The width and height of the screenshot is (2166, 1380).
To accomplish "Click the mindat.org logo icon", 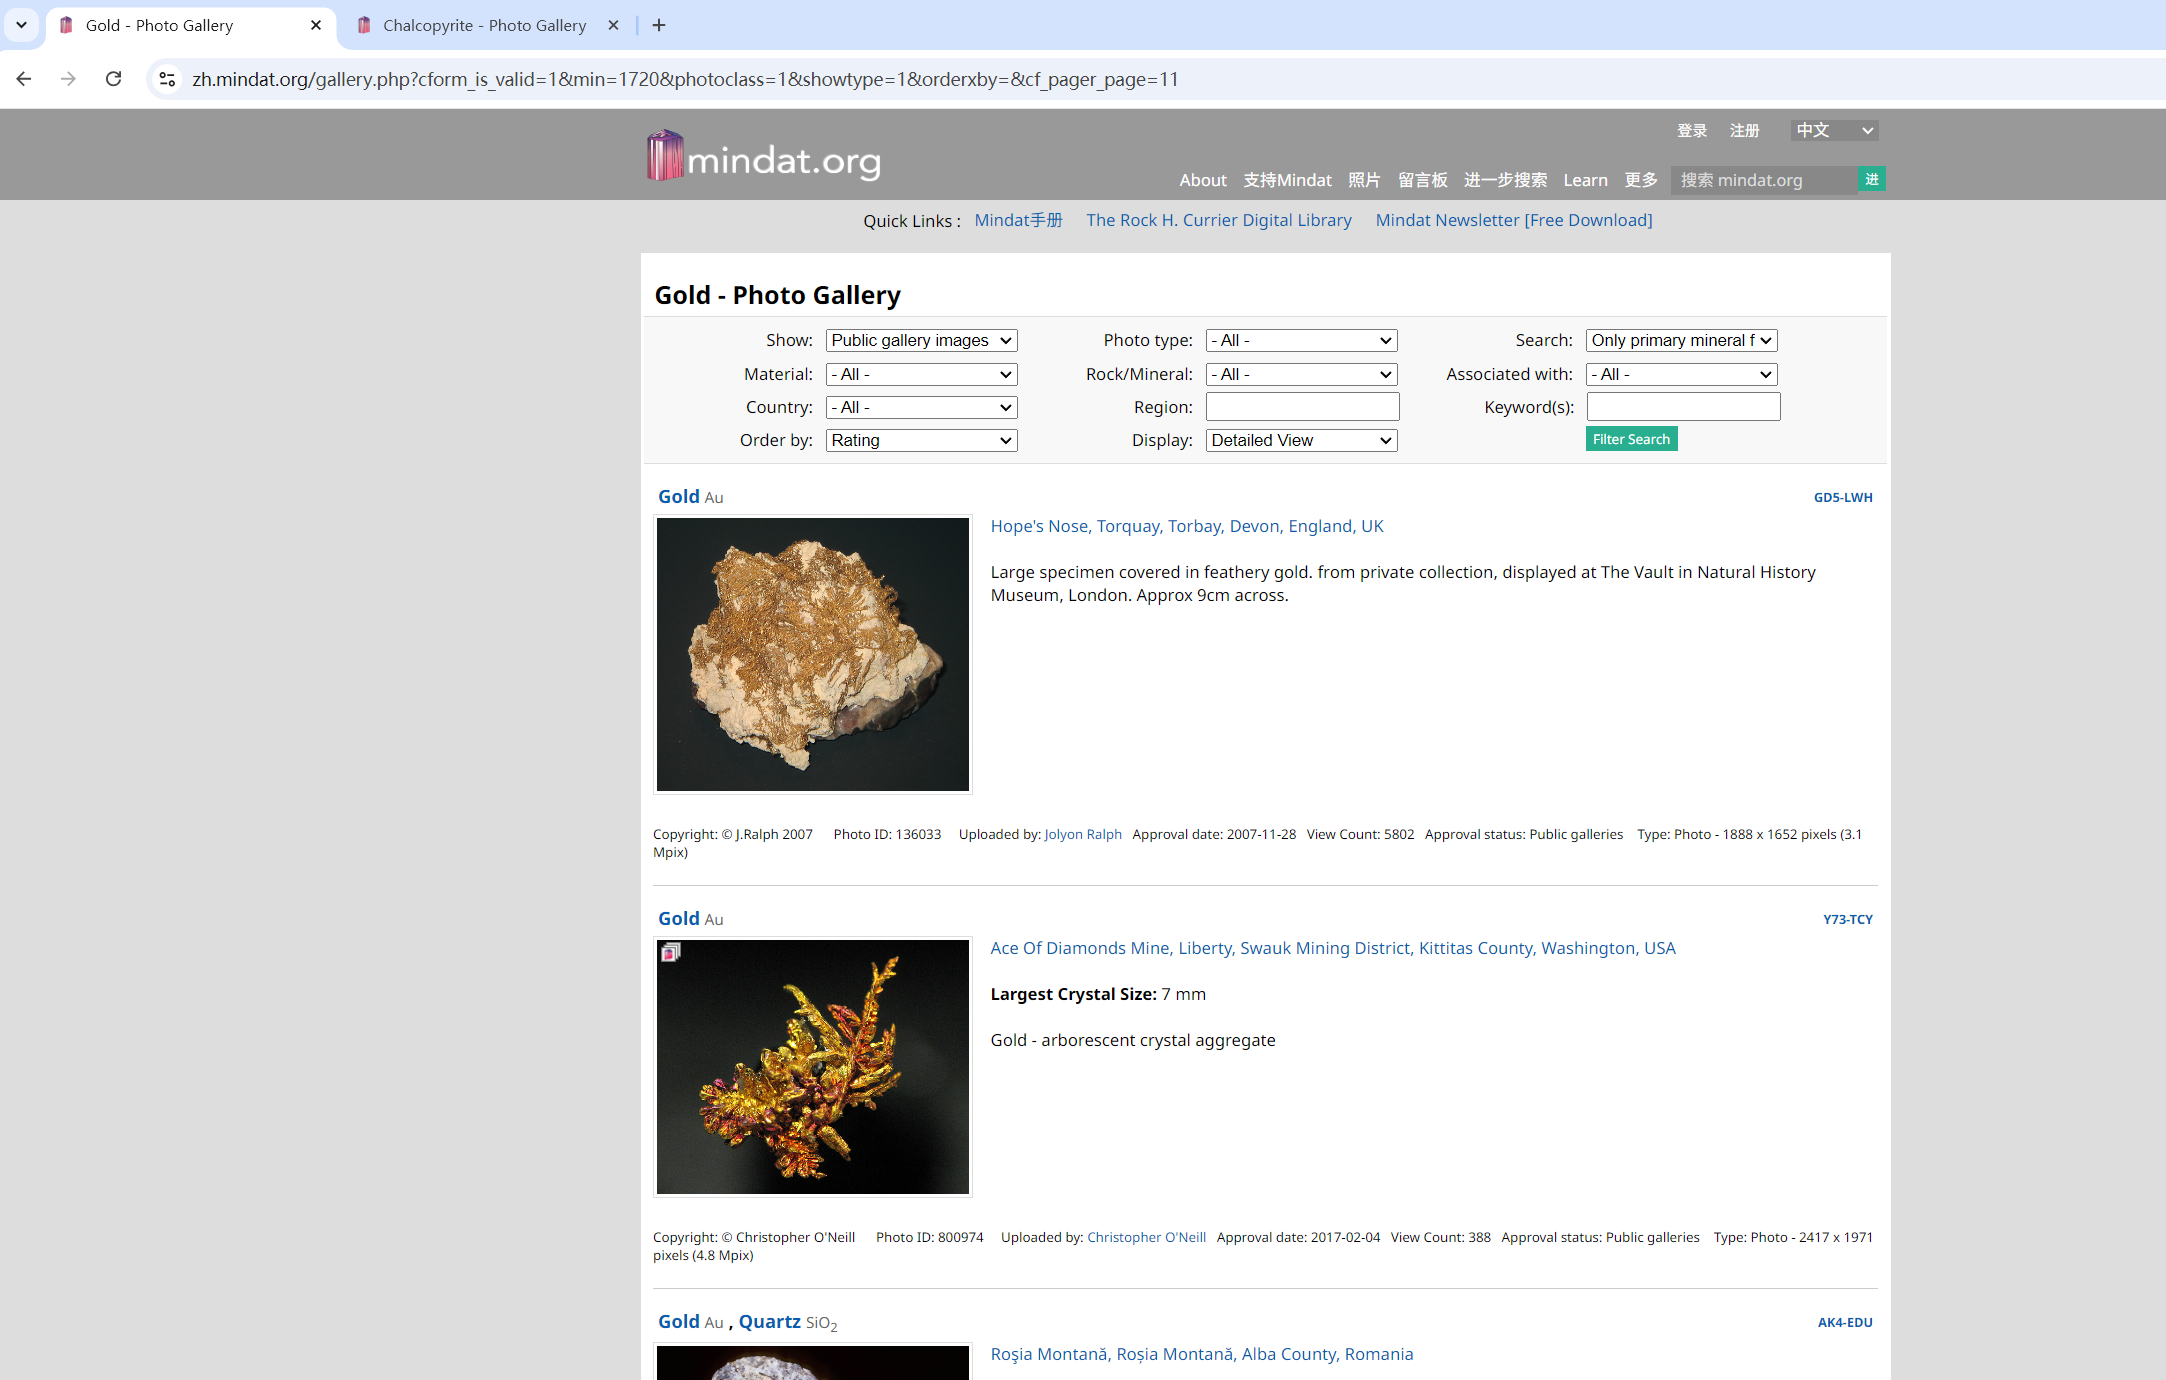I will point(665,156).
